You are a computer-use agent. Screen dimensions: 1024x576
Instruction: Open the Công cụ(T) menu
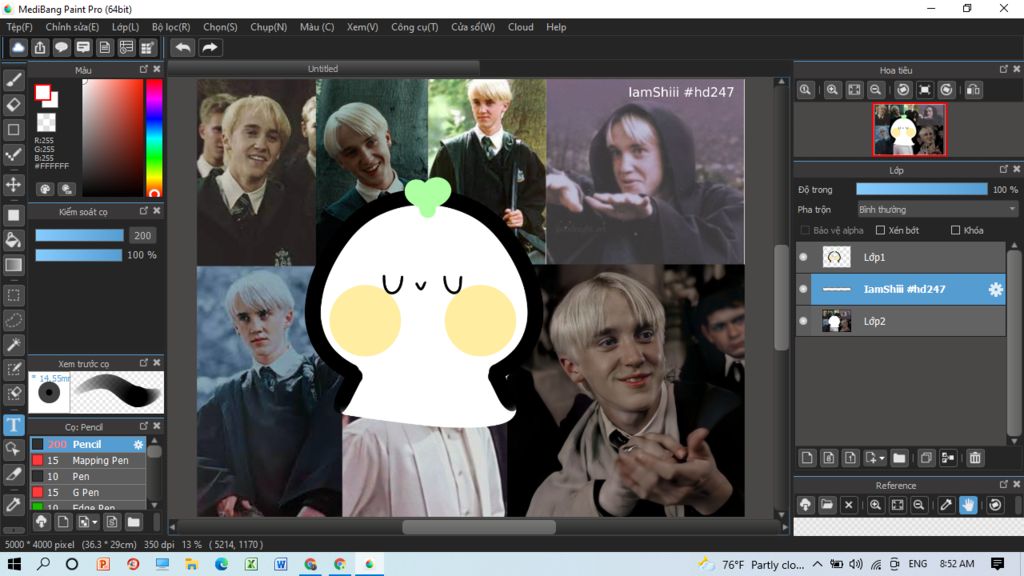click(x=415, y=27)
